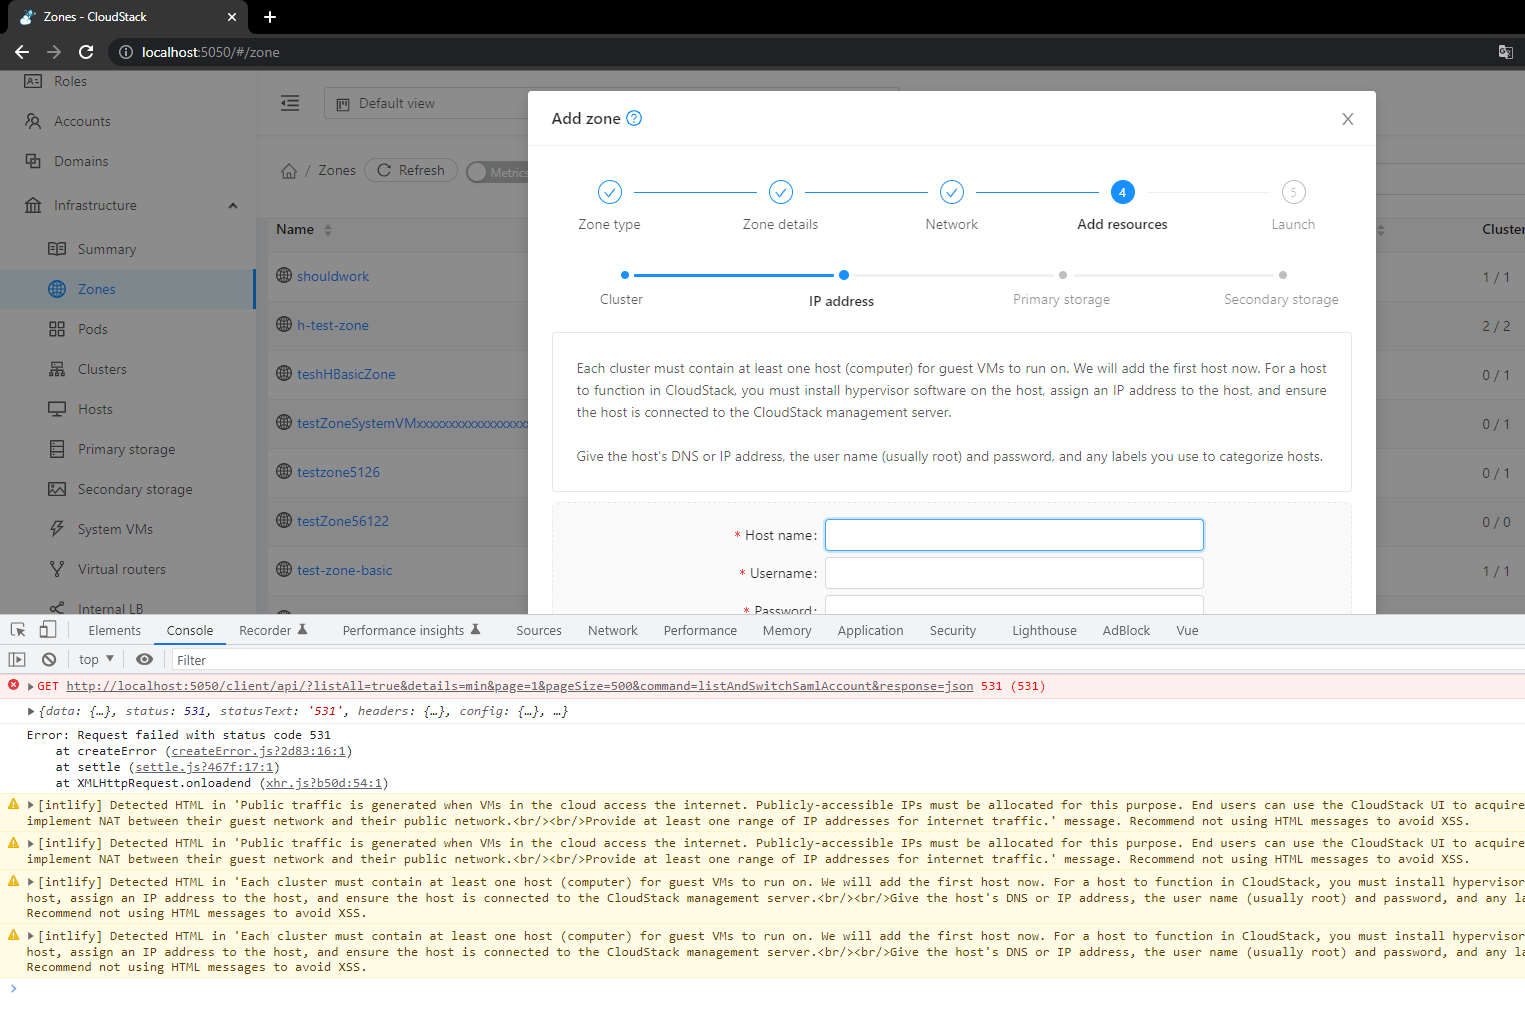Show the console sidebar icon

(17, 660)
